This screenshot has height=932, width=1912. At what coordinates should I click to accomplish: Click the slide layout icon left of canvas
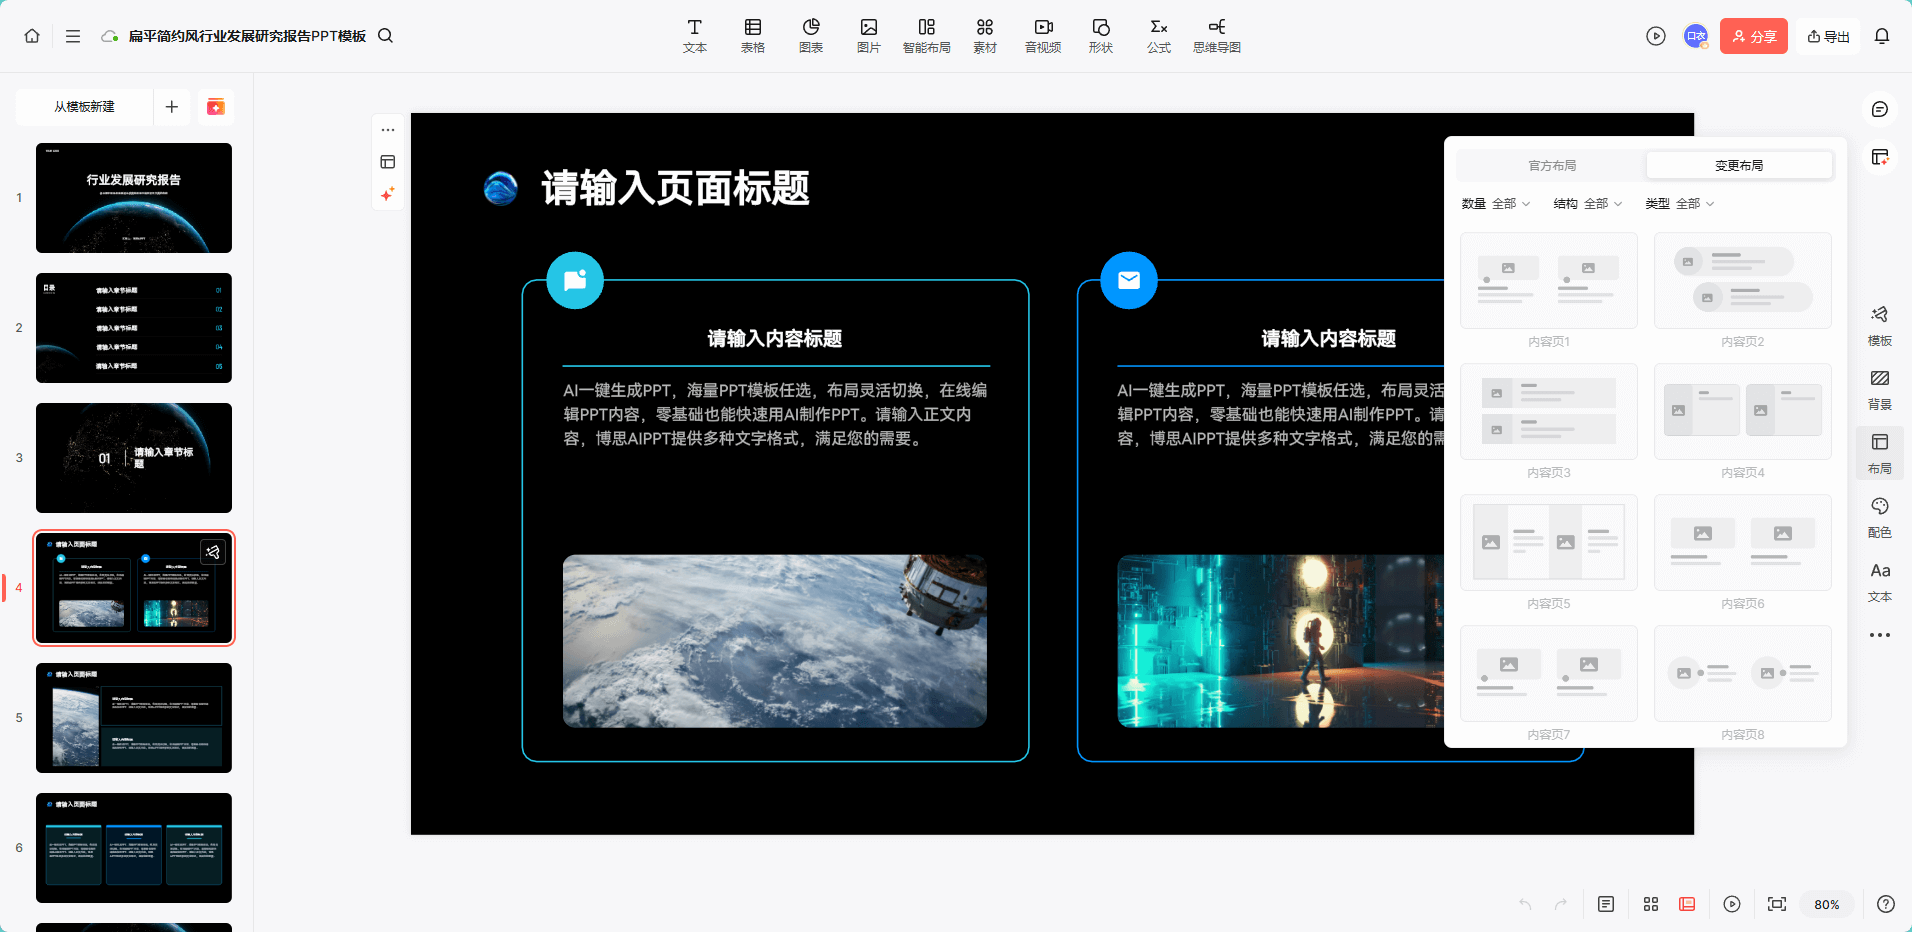click(388, 162)
